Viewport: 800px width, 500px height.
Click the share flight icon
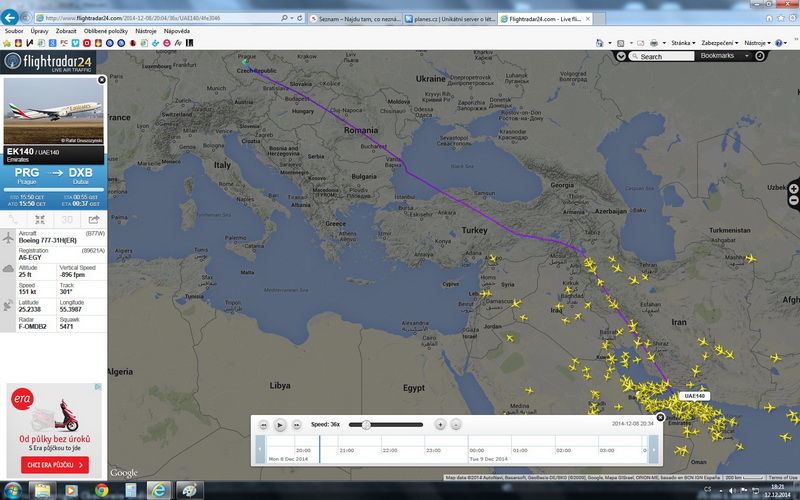click(94, 219)
